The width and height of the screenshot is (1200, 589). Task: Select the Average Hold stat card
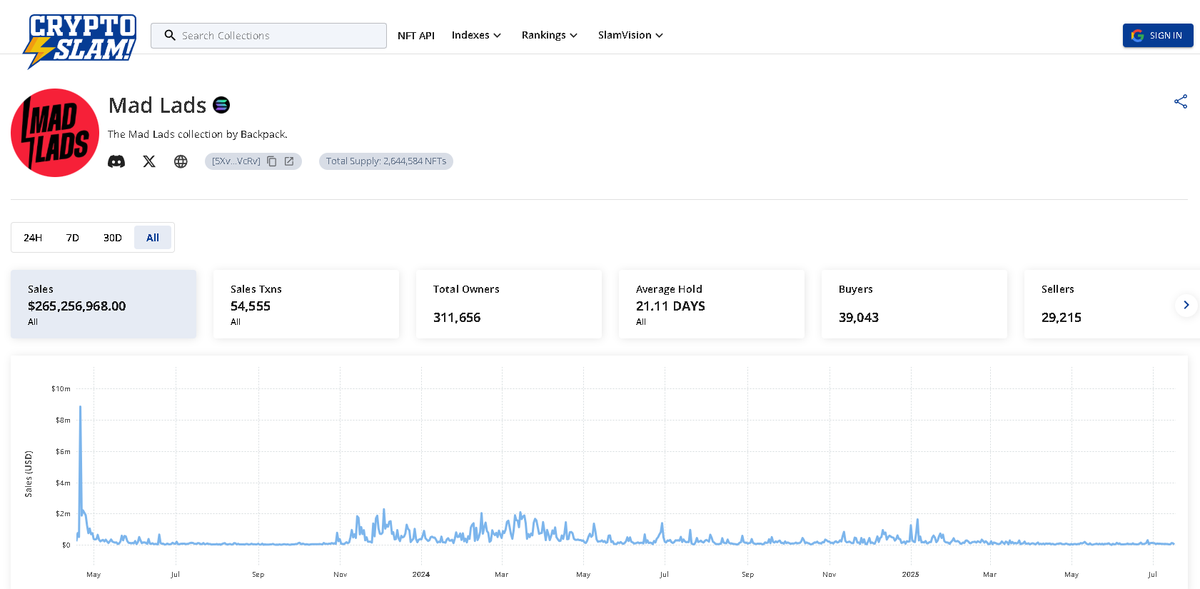pos(712,304)
